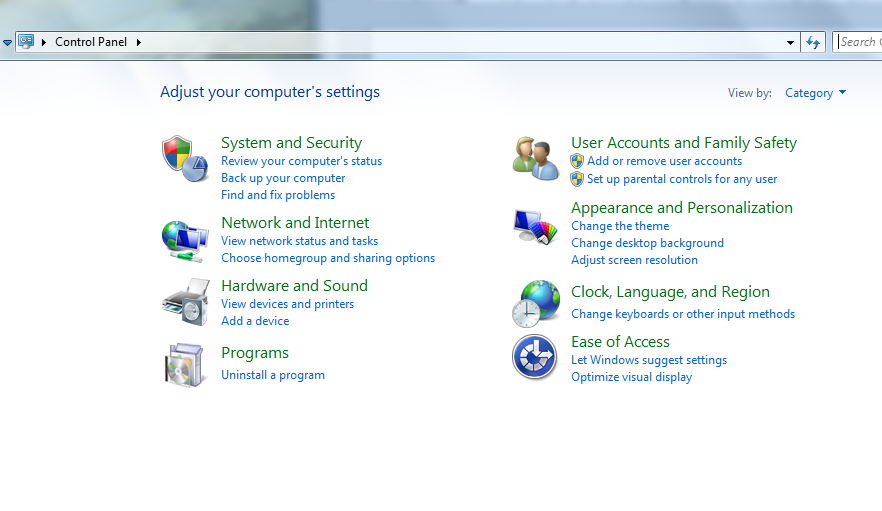Click the address bar path field
Screen dimensions: 882x511
click(x=407, y=42)
